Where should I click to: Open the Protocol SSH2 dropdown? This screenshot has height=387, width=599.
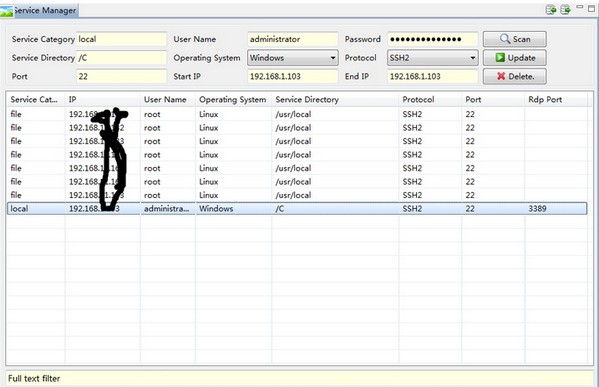click(432, 58)
